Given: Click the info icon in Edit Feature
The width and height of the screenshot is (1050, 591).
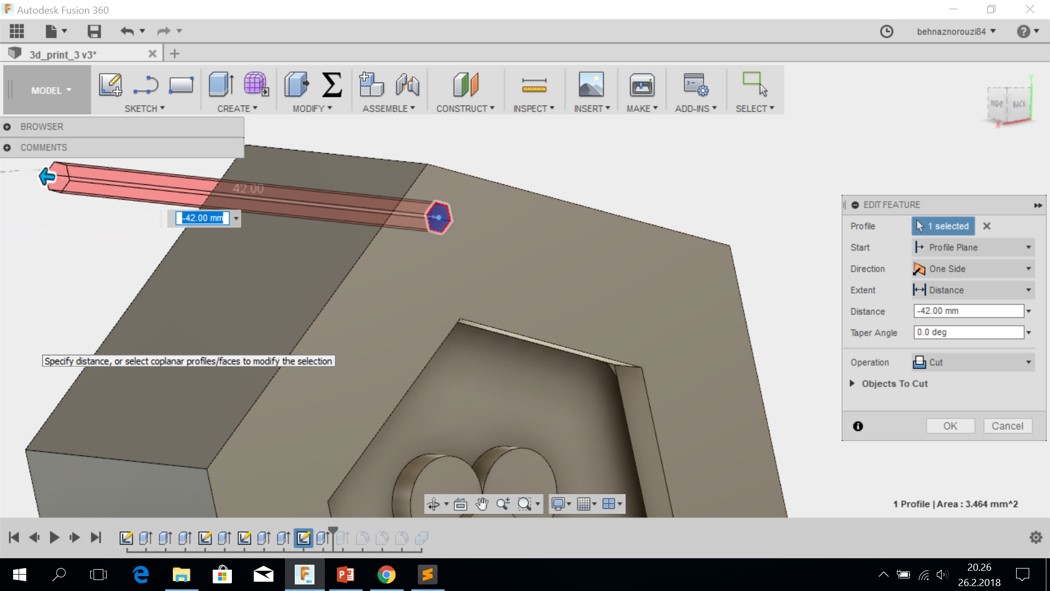Looking at the screenshot, I should click(x=858, y=426).
